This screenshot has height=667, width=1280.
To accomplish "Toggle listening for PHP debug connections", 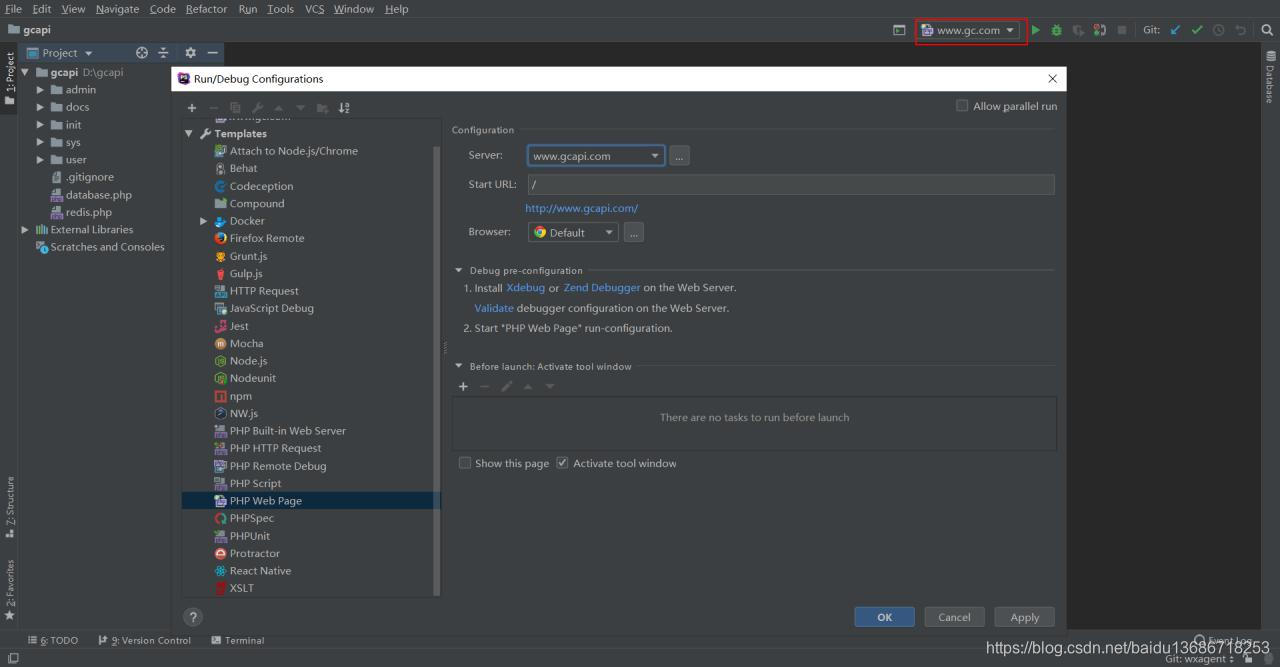I will 1100,30.
